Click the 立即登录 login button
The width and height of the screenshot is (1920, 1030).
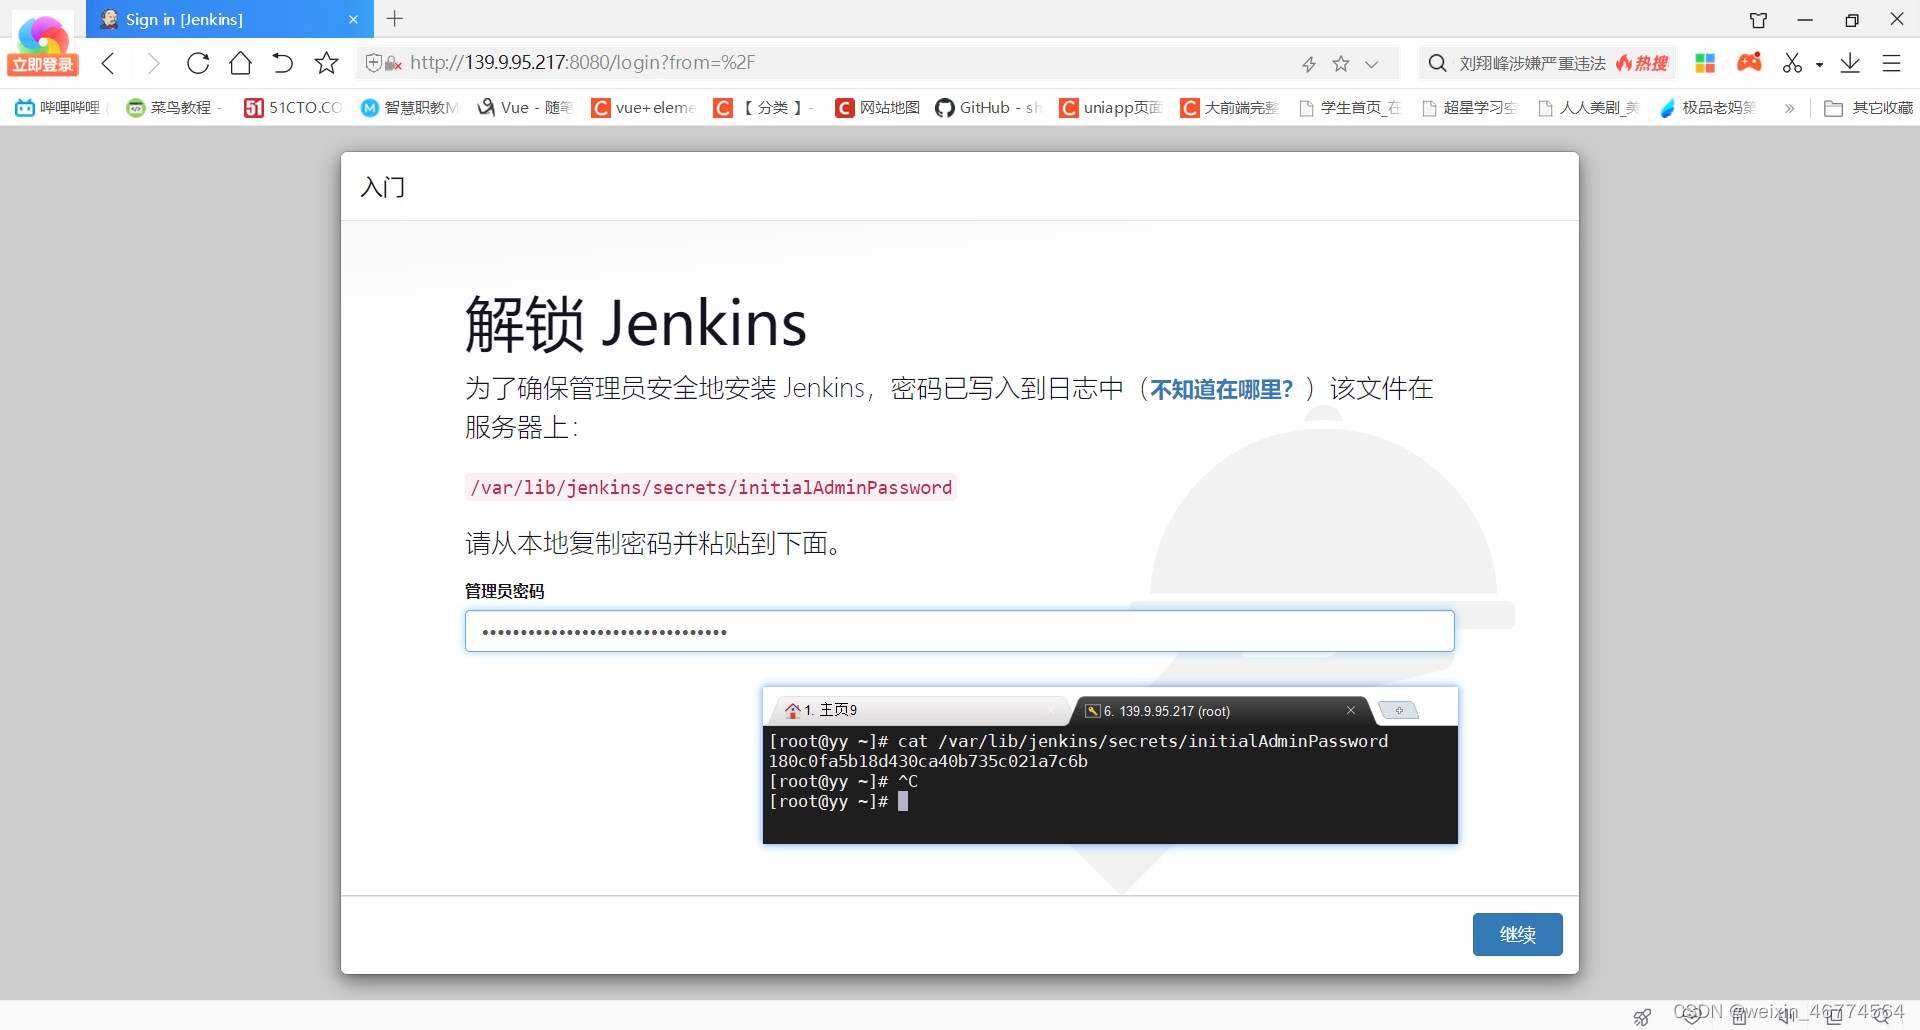pos(43,65)
